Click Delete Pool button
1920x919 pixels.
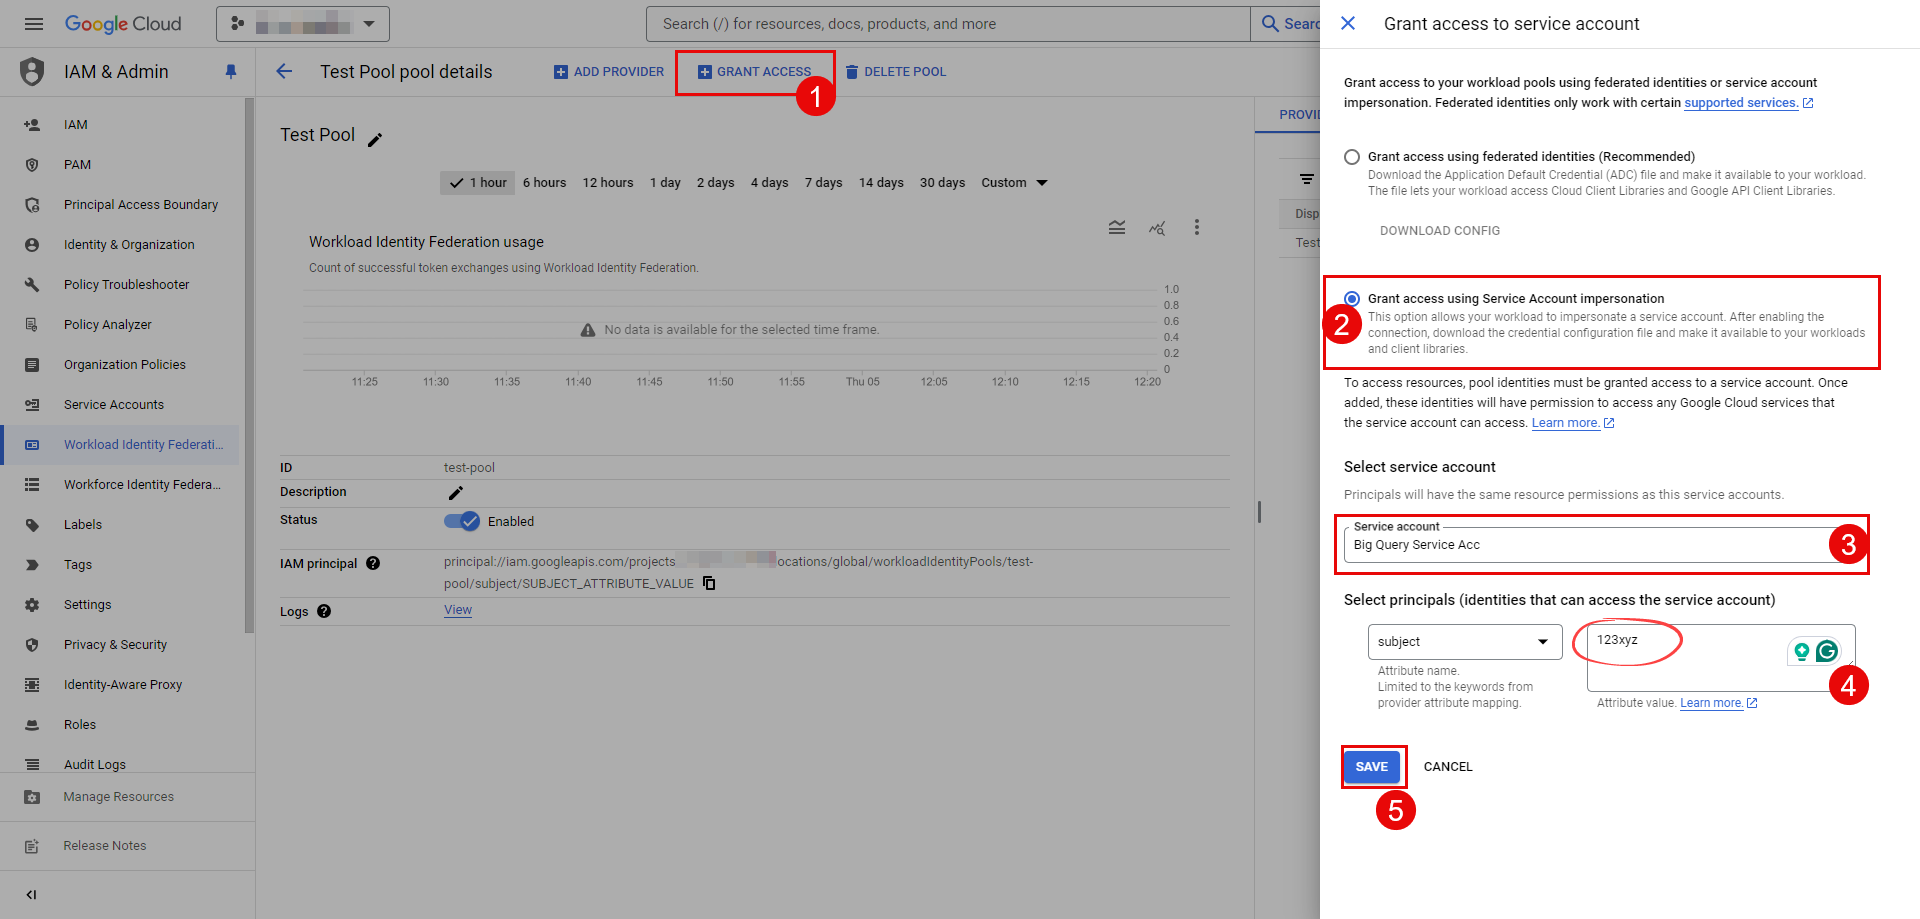click(x=896, y=72)
